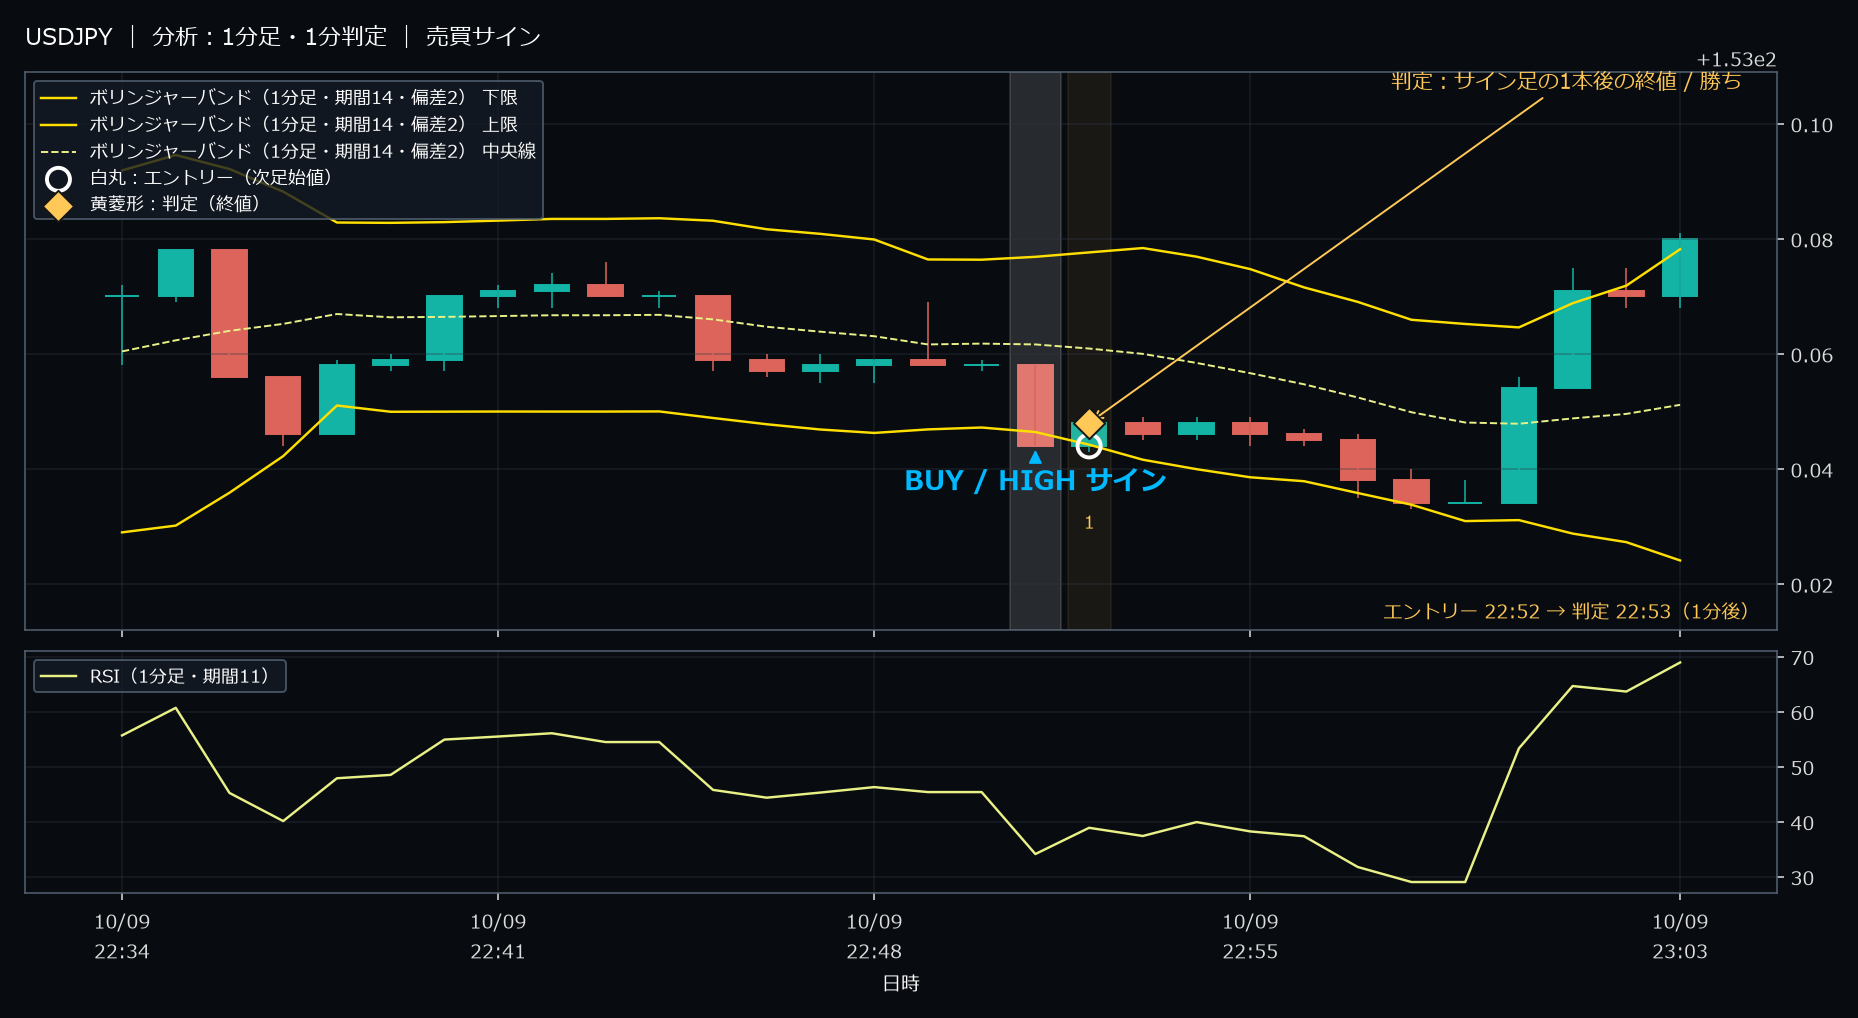The width and height of the screenshot is (1858, 1018).
Task: Click the 0.06 price axis label
Action: point(1811,355)
